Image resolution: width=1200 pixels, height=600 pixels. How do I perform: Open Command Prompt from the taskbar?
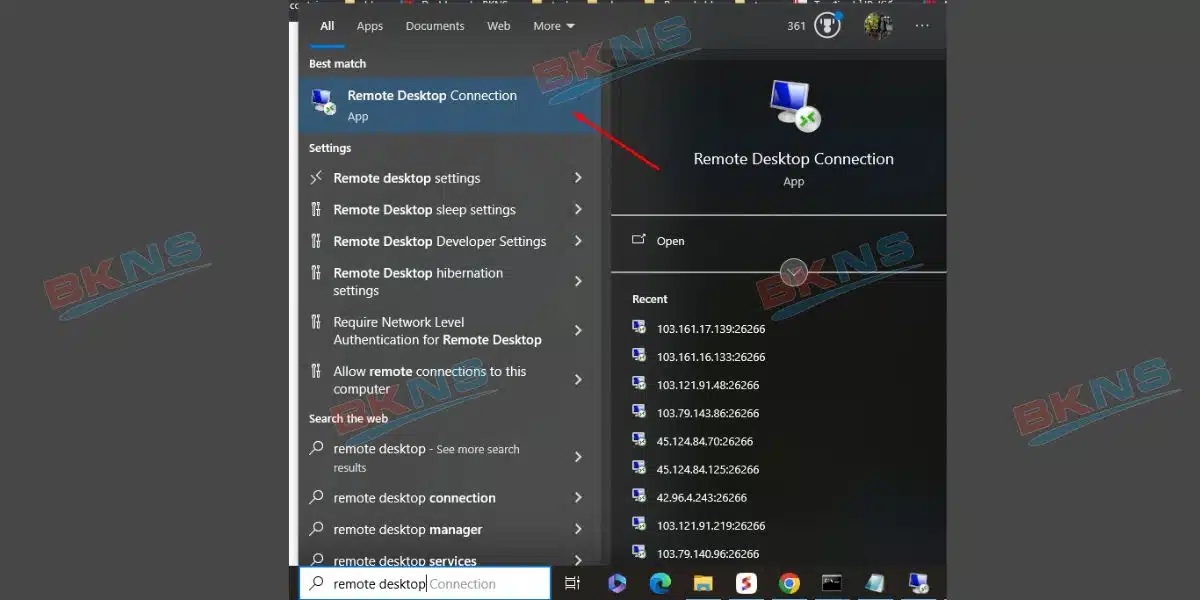click(x=832, y=582)
